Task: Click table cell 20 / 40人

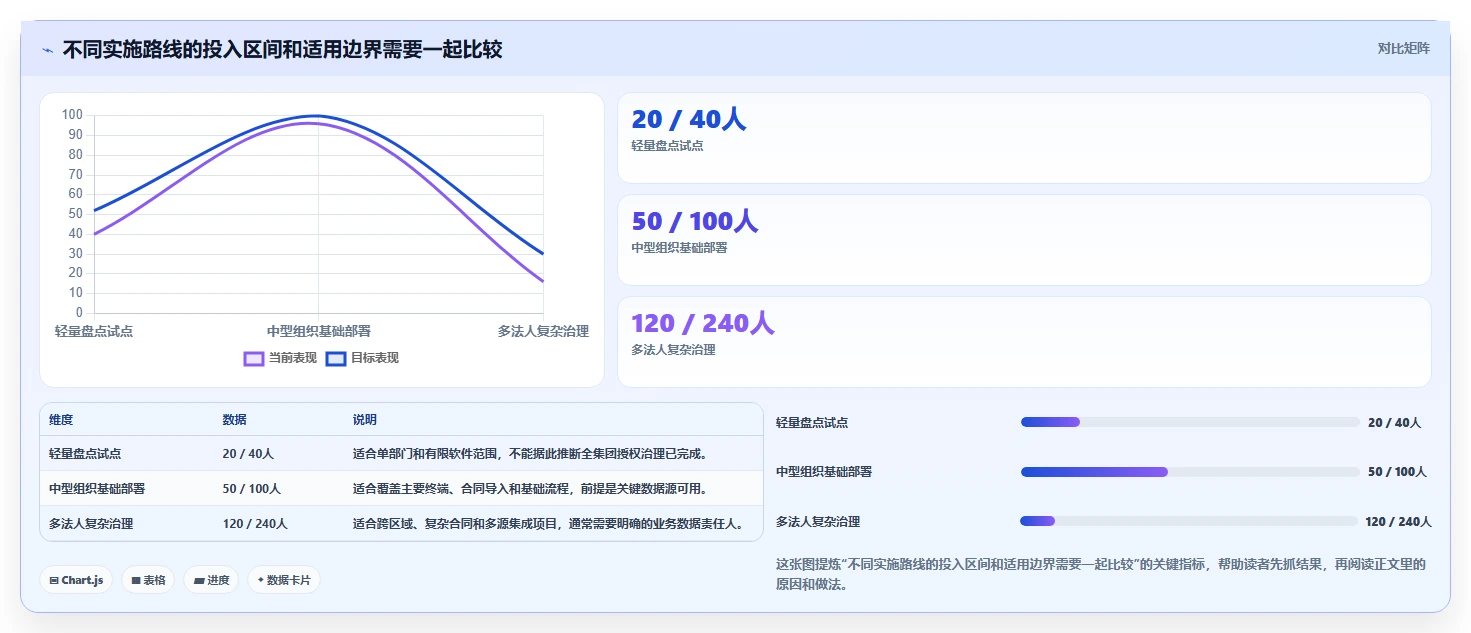Action: [x=248, y=454]
